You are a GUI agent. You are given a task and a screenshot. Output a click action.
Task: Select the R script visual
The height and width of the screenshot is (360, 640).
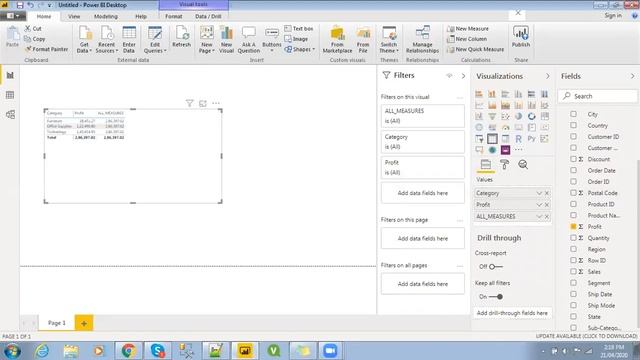(518, 139)
